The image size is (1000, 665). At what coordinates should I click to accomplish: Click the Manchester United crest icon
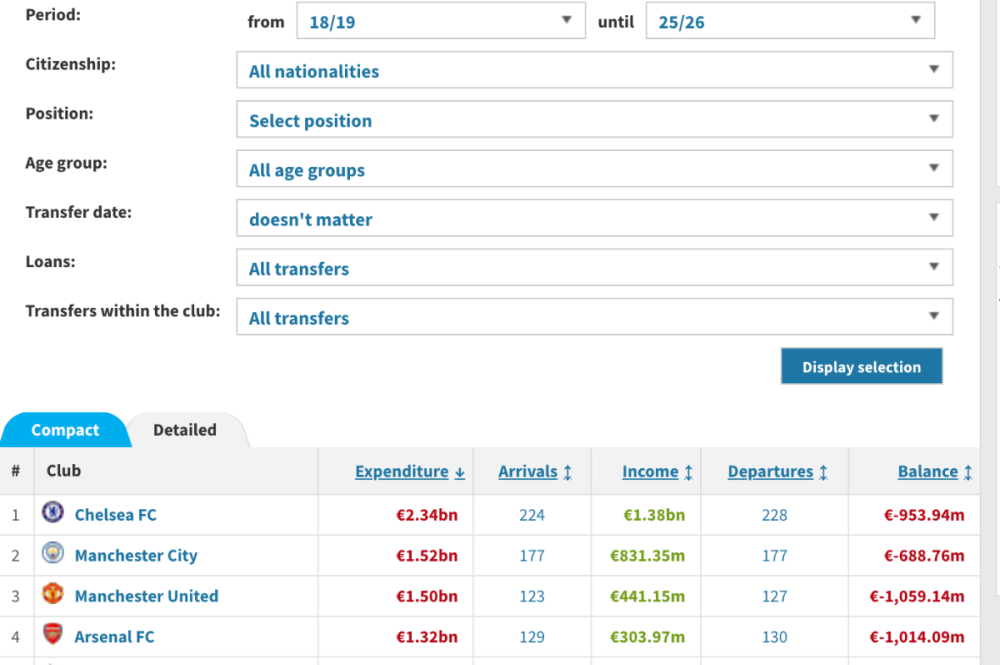click(x=53, y=595)
